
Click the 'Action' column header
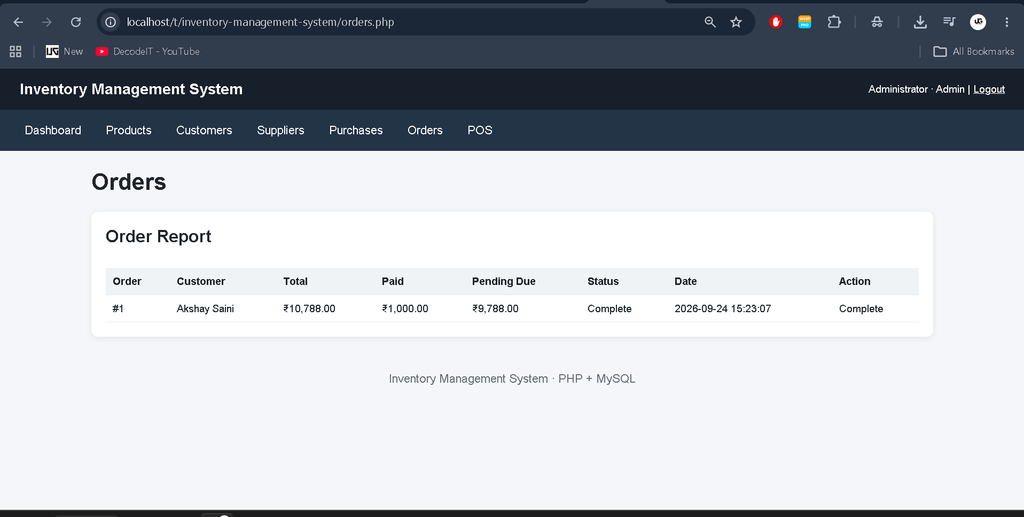[x=854, y=281]
